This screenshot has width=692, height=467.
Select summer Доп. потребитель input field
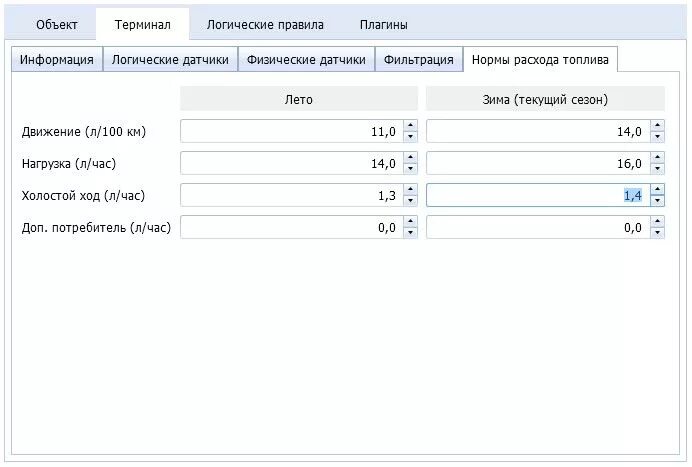click(x=291, y=227)
